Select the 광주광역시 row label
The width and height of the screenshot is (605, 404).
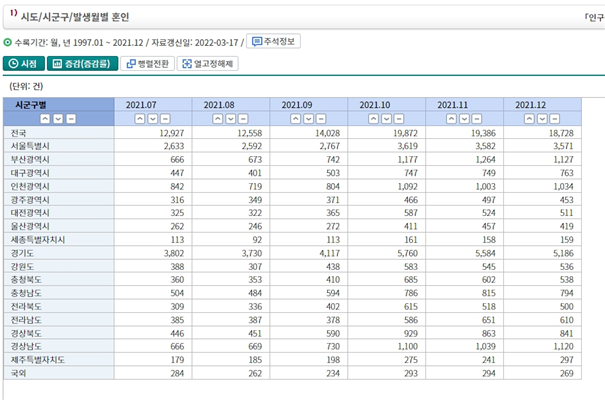(30, 200)
